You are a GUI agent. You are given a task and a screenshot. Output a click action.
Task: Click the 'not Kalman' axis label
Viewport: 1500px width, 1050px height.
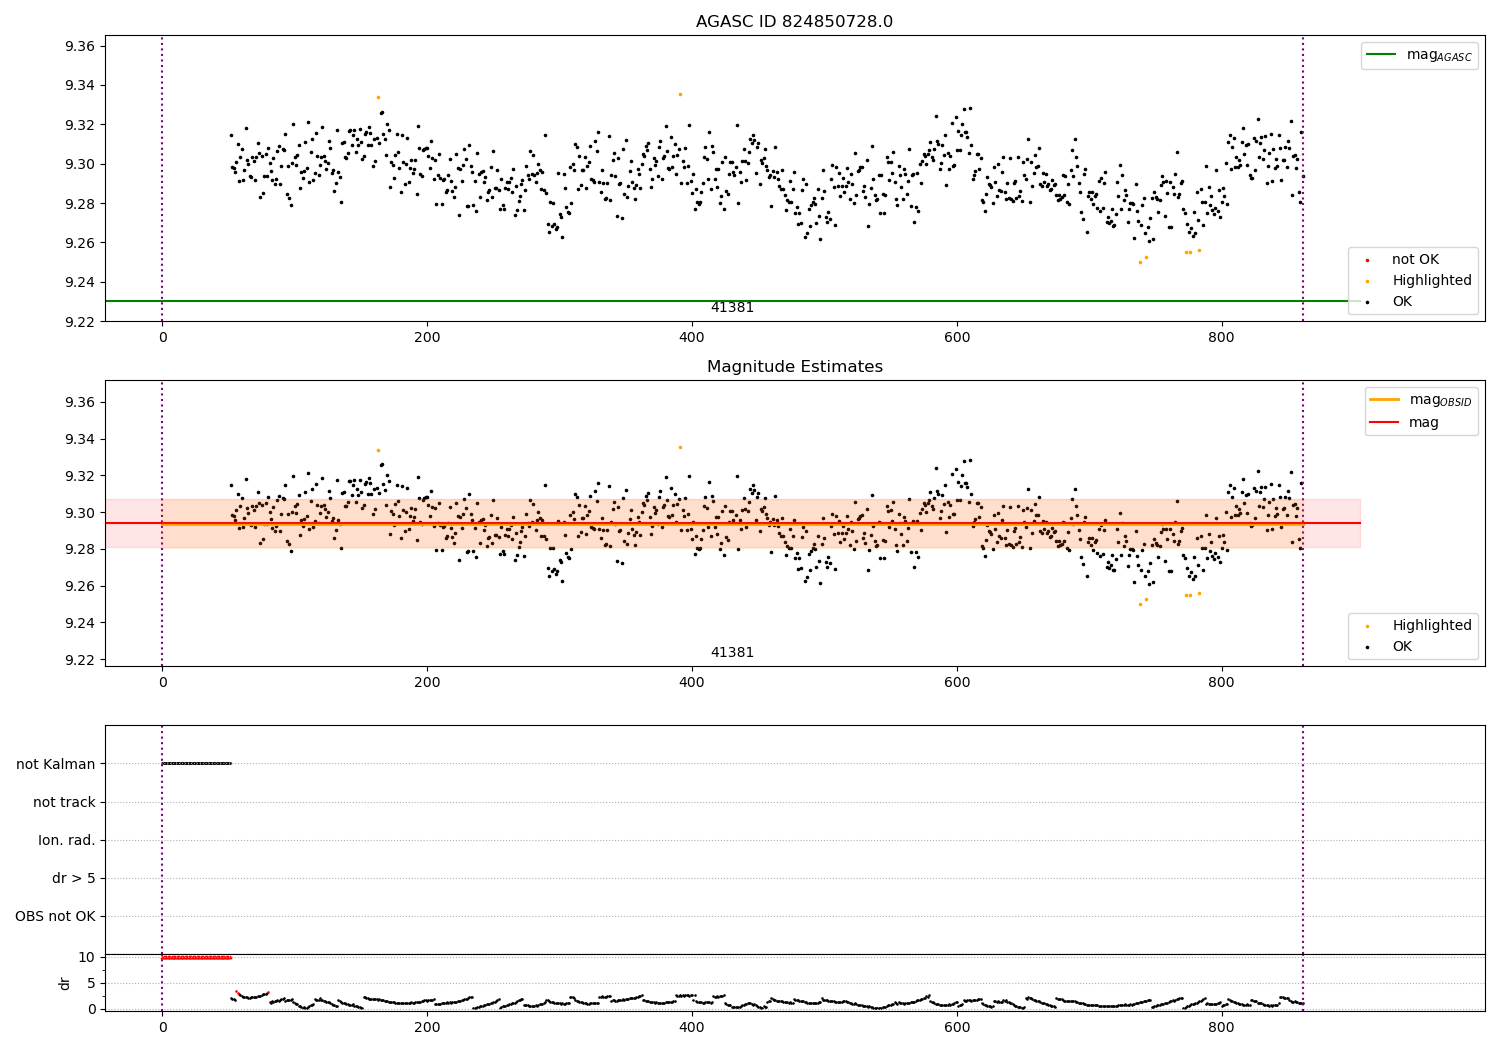click(x=56, y=764)
